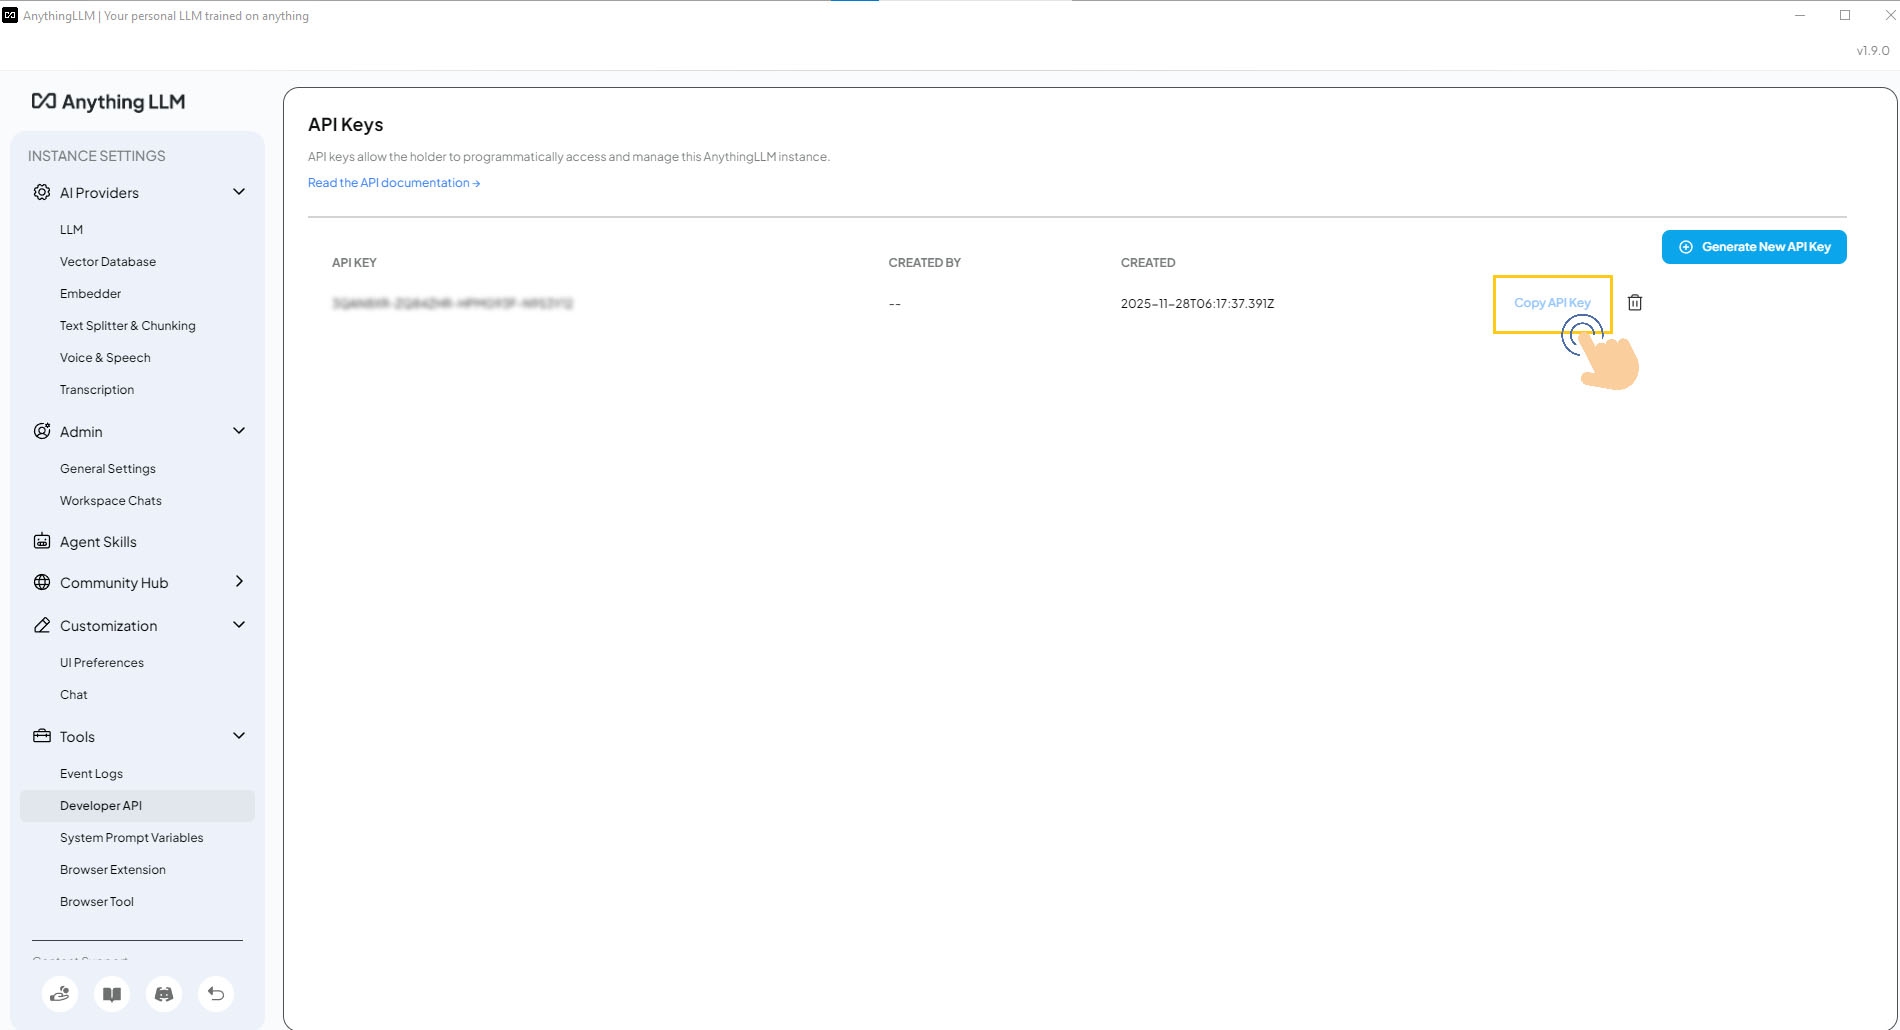This screenshot has width=1900, height=1030.
Task: Collapse the AI Providers section
Action: coord(239,192)
